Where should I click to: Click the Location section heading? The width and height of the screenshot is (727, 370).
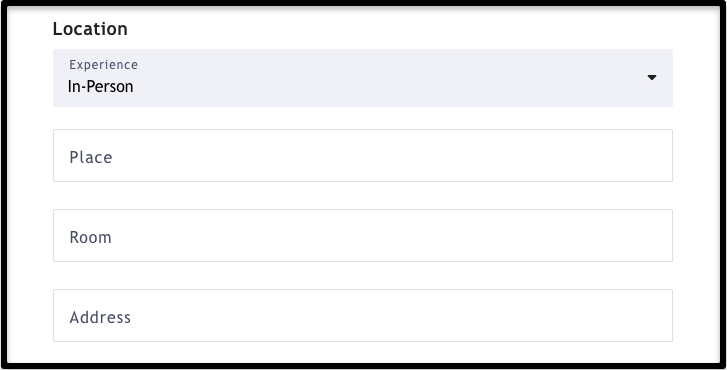[x=90, y=29]
